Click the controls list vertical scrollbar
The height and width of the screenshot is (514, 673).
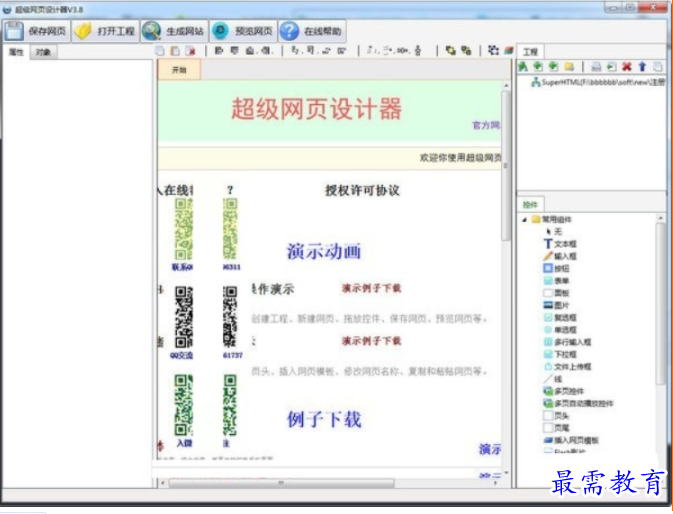pos(660,304)
